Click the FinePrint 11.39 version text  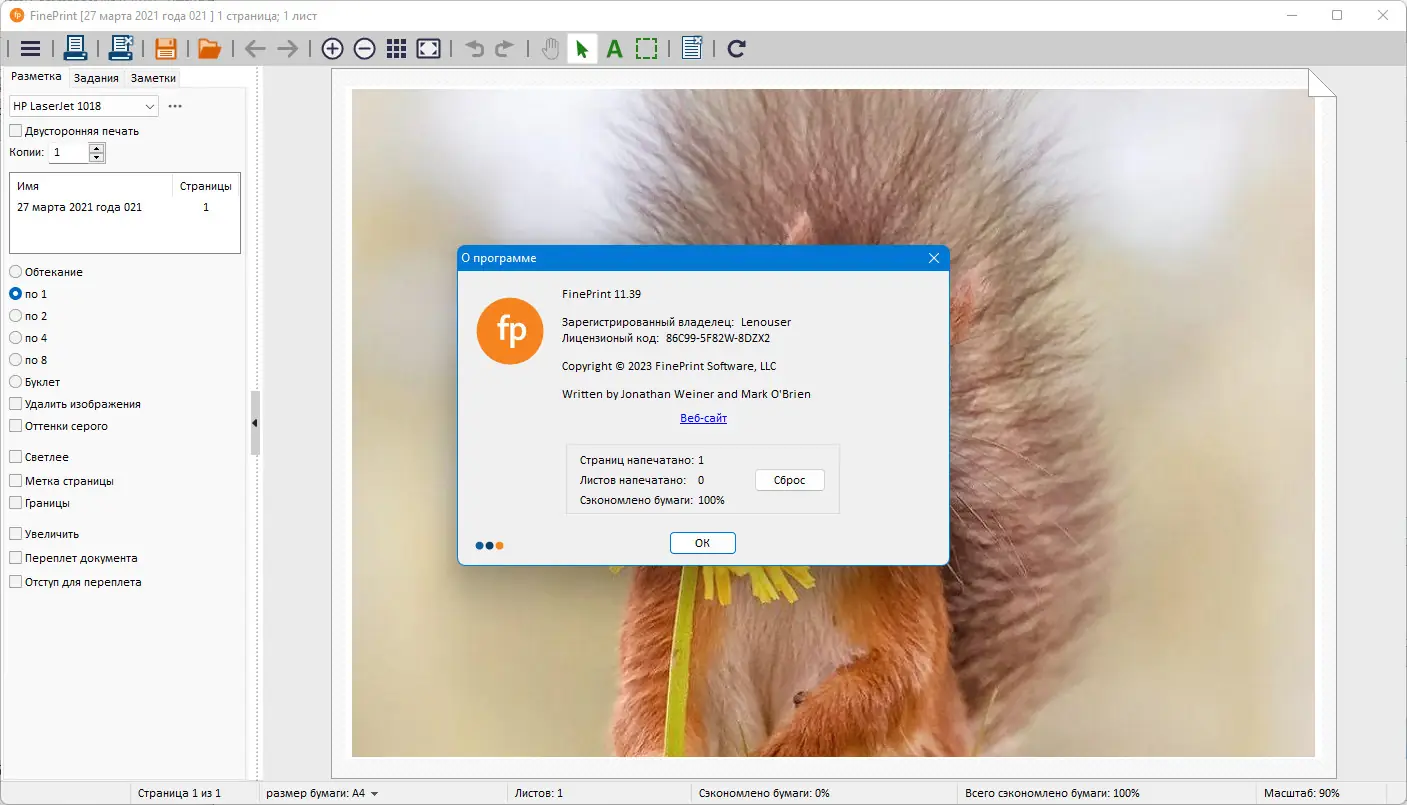click(601, 294)
